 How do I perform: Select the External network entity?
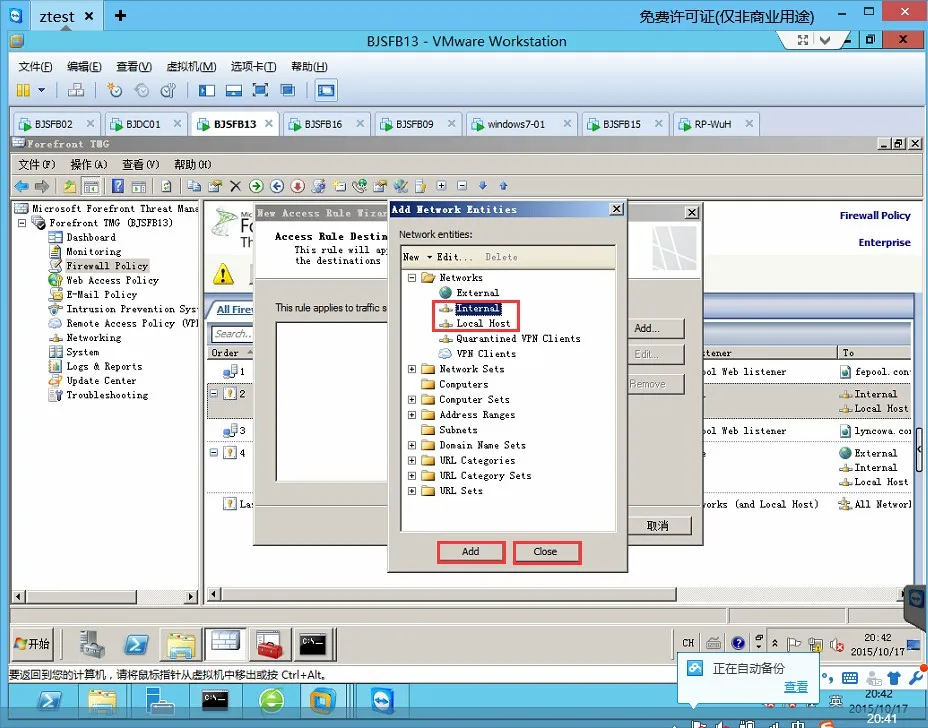point(477,293)
